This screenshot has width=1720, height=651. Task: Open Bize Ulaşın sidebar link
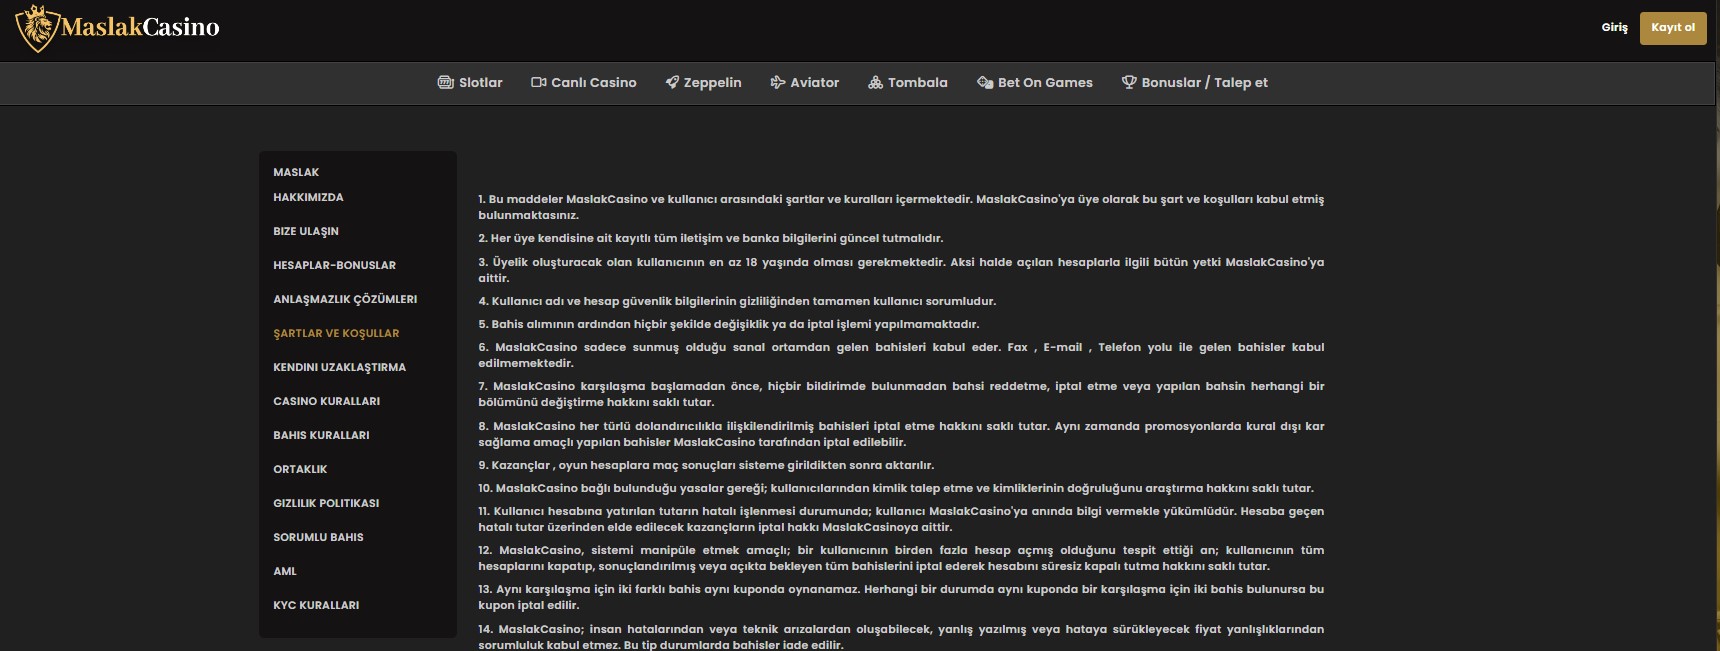[x=306, y=231]
